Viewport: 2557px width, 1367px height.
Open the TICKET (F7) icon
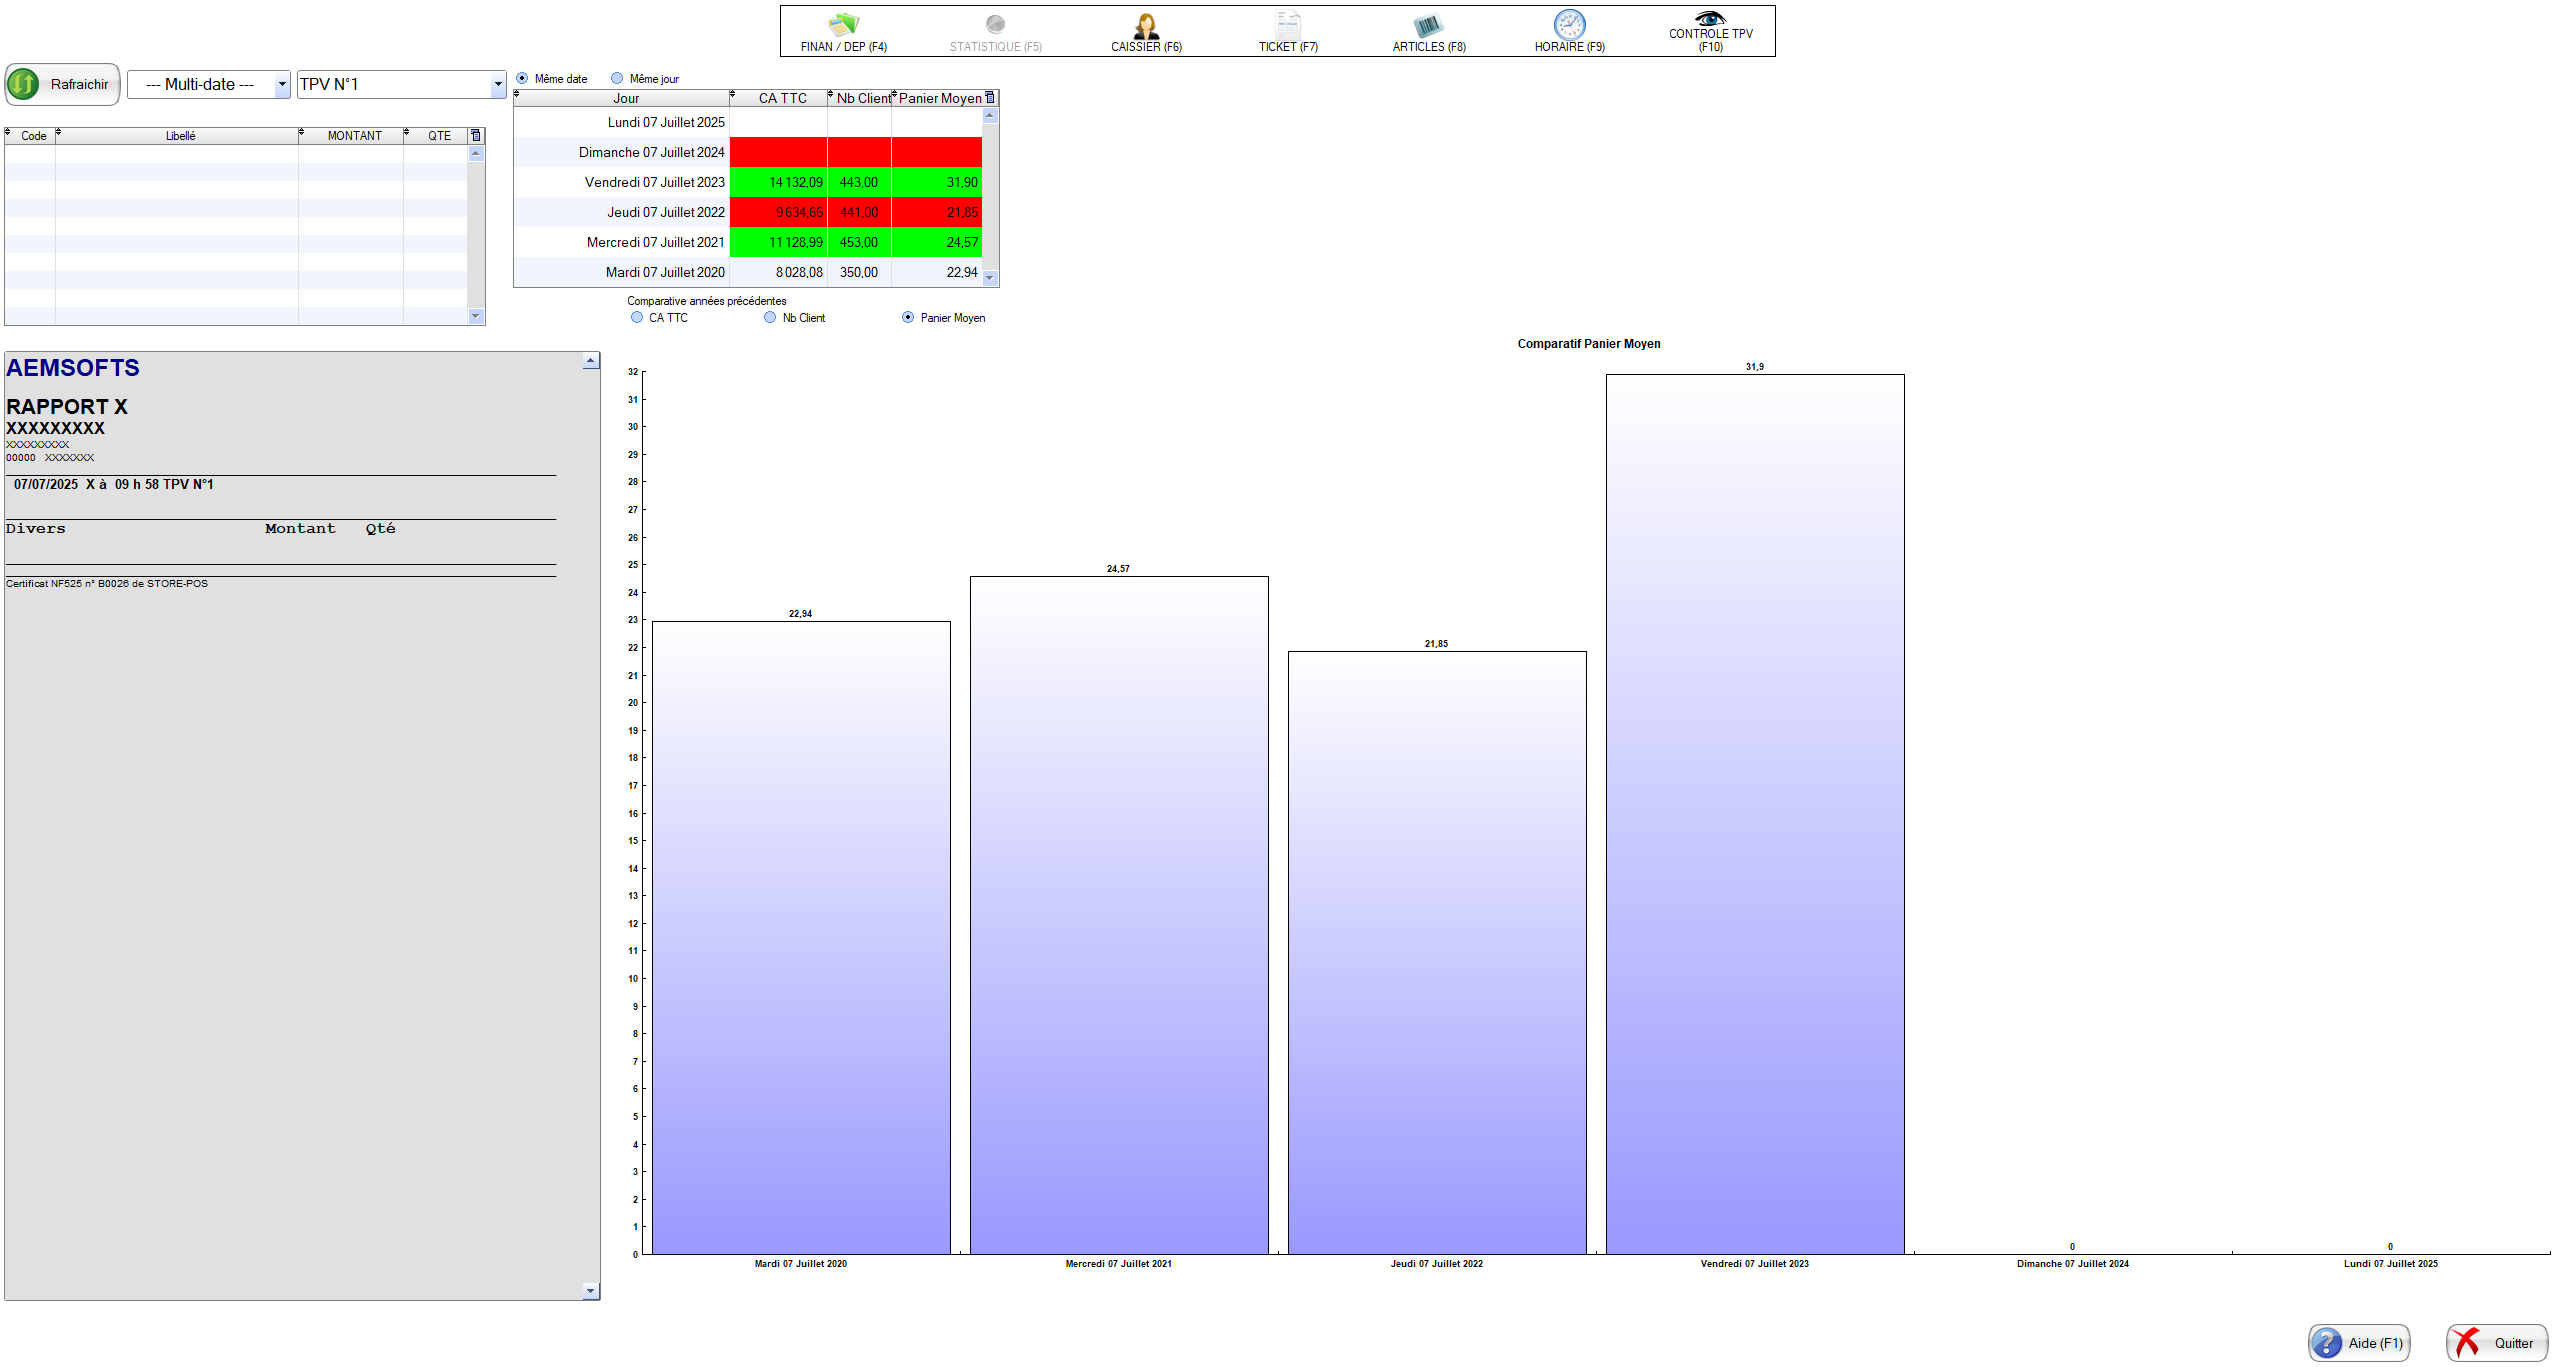click(1288, 25)
